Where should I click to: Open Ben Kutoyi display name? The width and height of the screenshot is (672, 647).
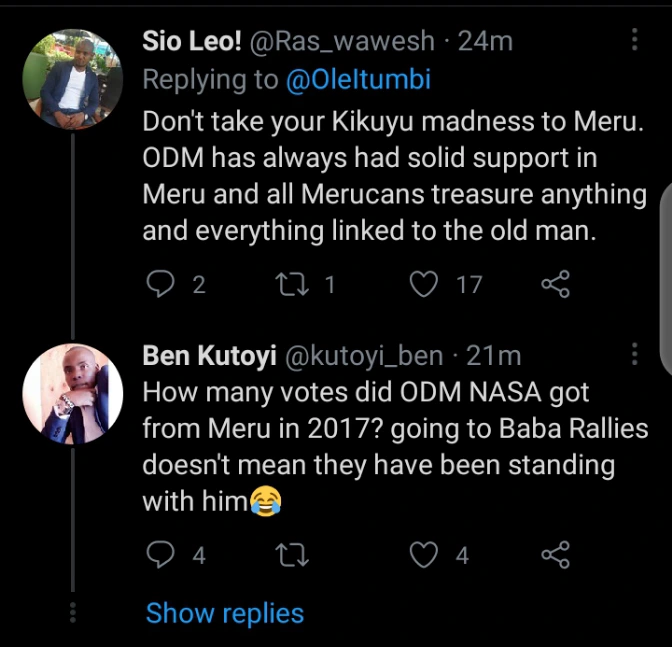[x=209, y=355]
